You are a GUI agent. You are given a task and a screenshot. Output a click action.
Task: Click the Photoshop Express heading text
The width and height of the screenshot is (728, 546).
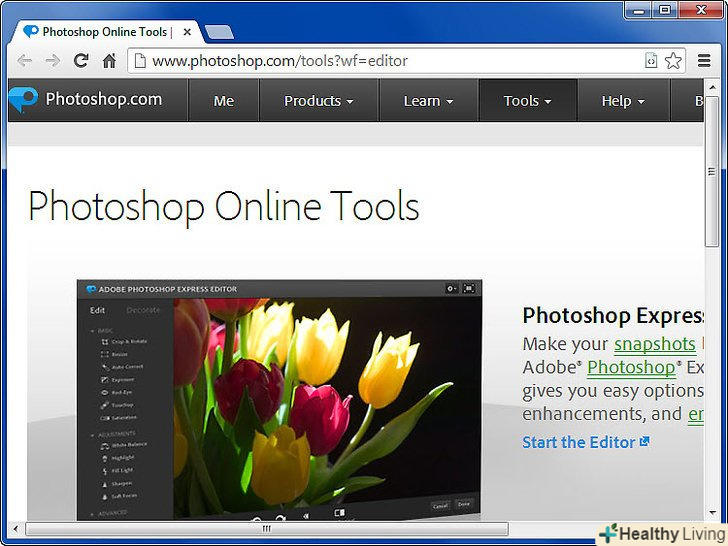[613, 316]
